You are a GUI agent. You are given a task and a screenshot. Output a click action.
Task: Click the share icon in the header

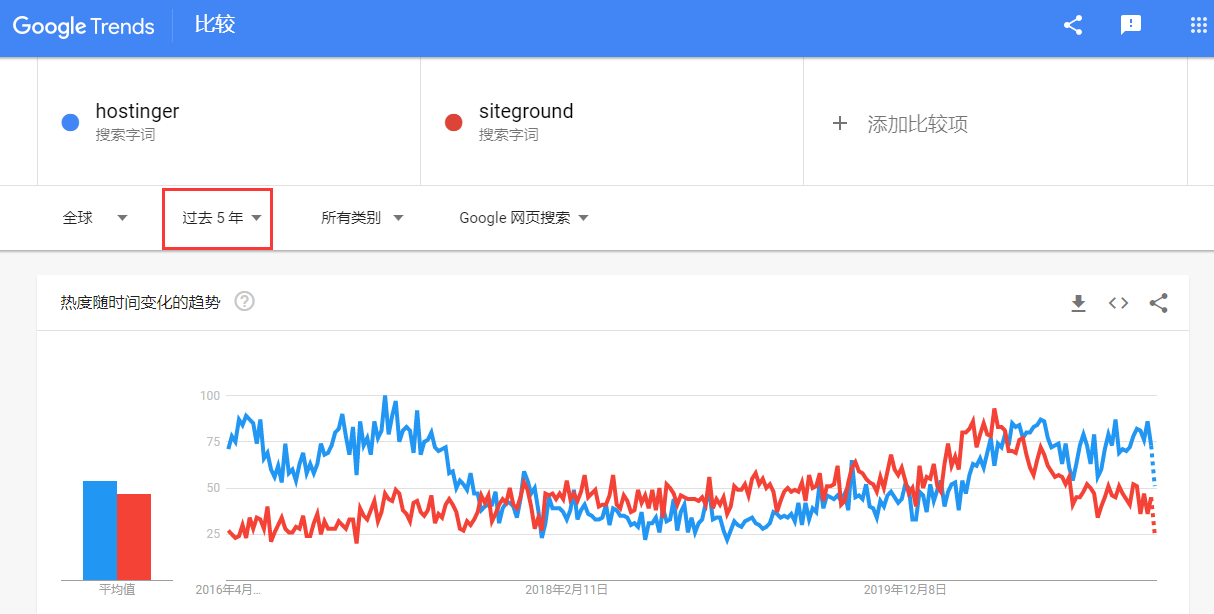click(x=1073, y=26)
